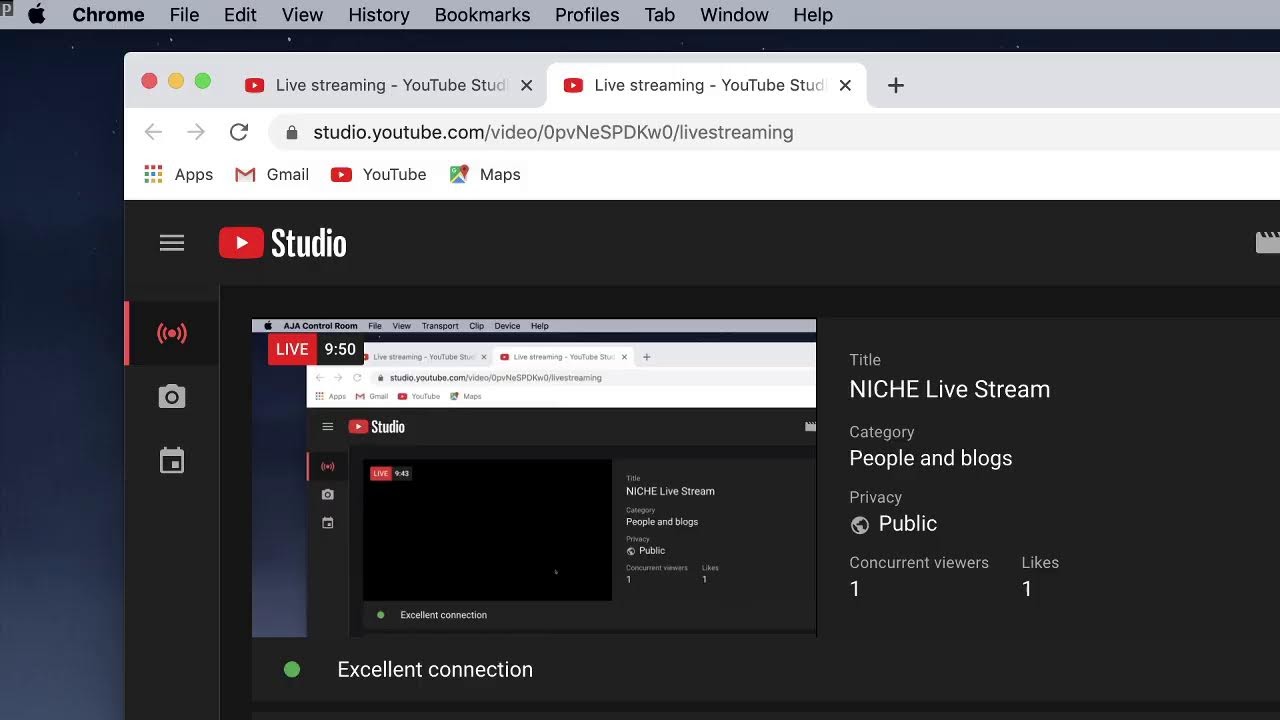This screenshot has width=1280, height=720.
Task: Click the clapperboard icon at top right
Action: click(x=1267, y=243)
